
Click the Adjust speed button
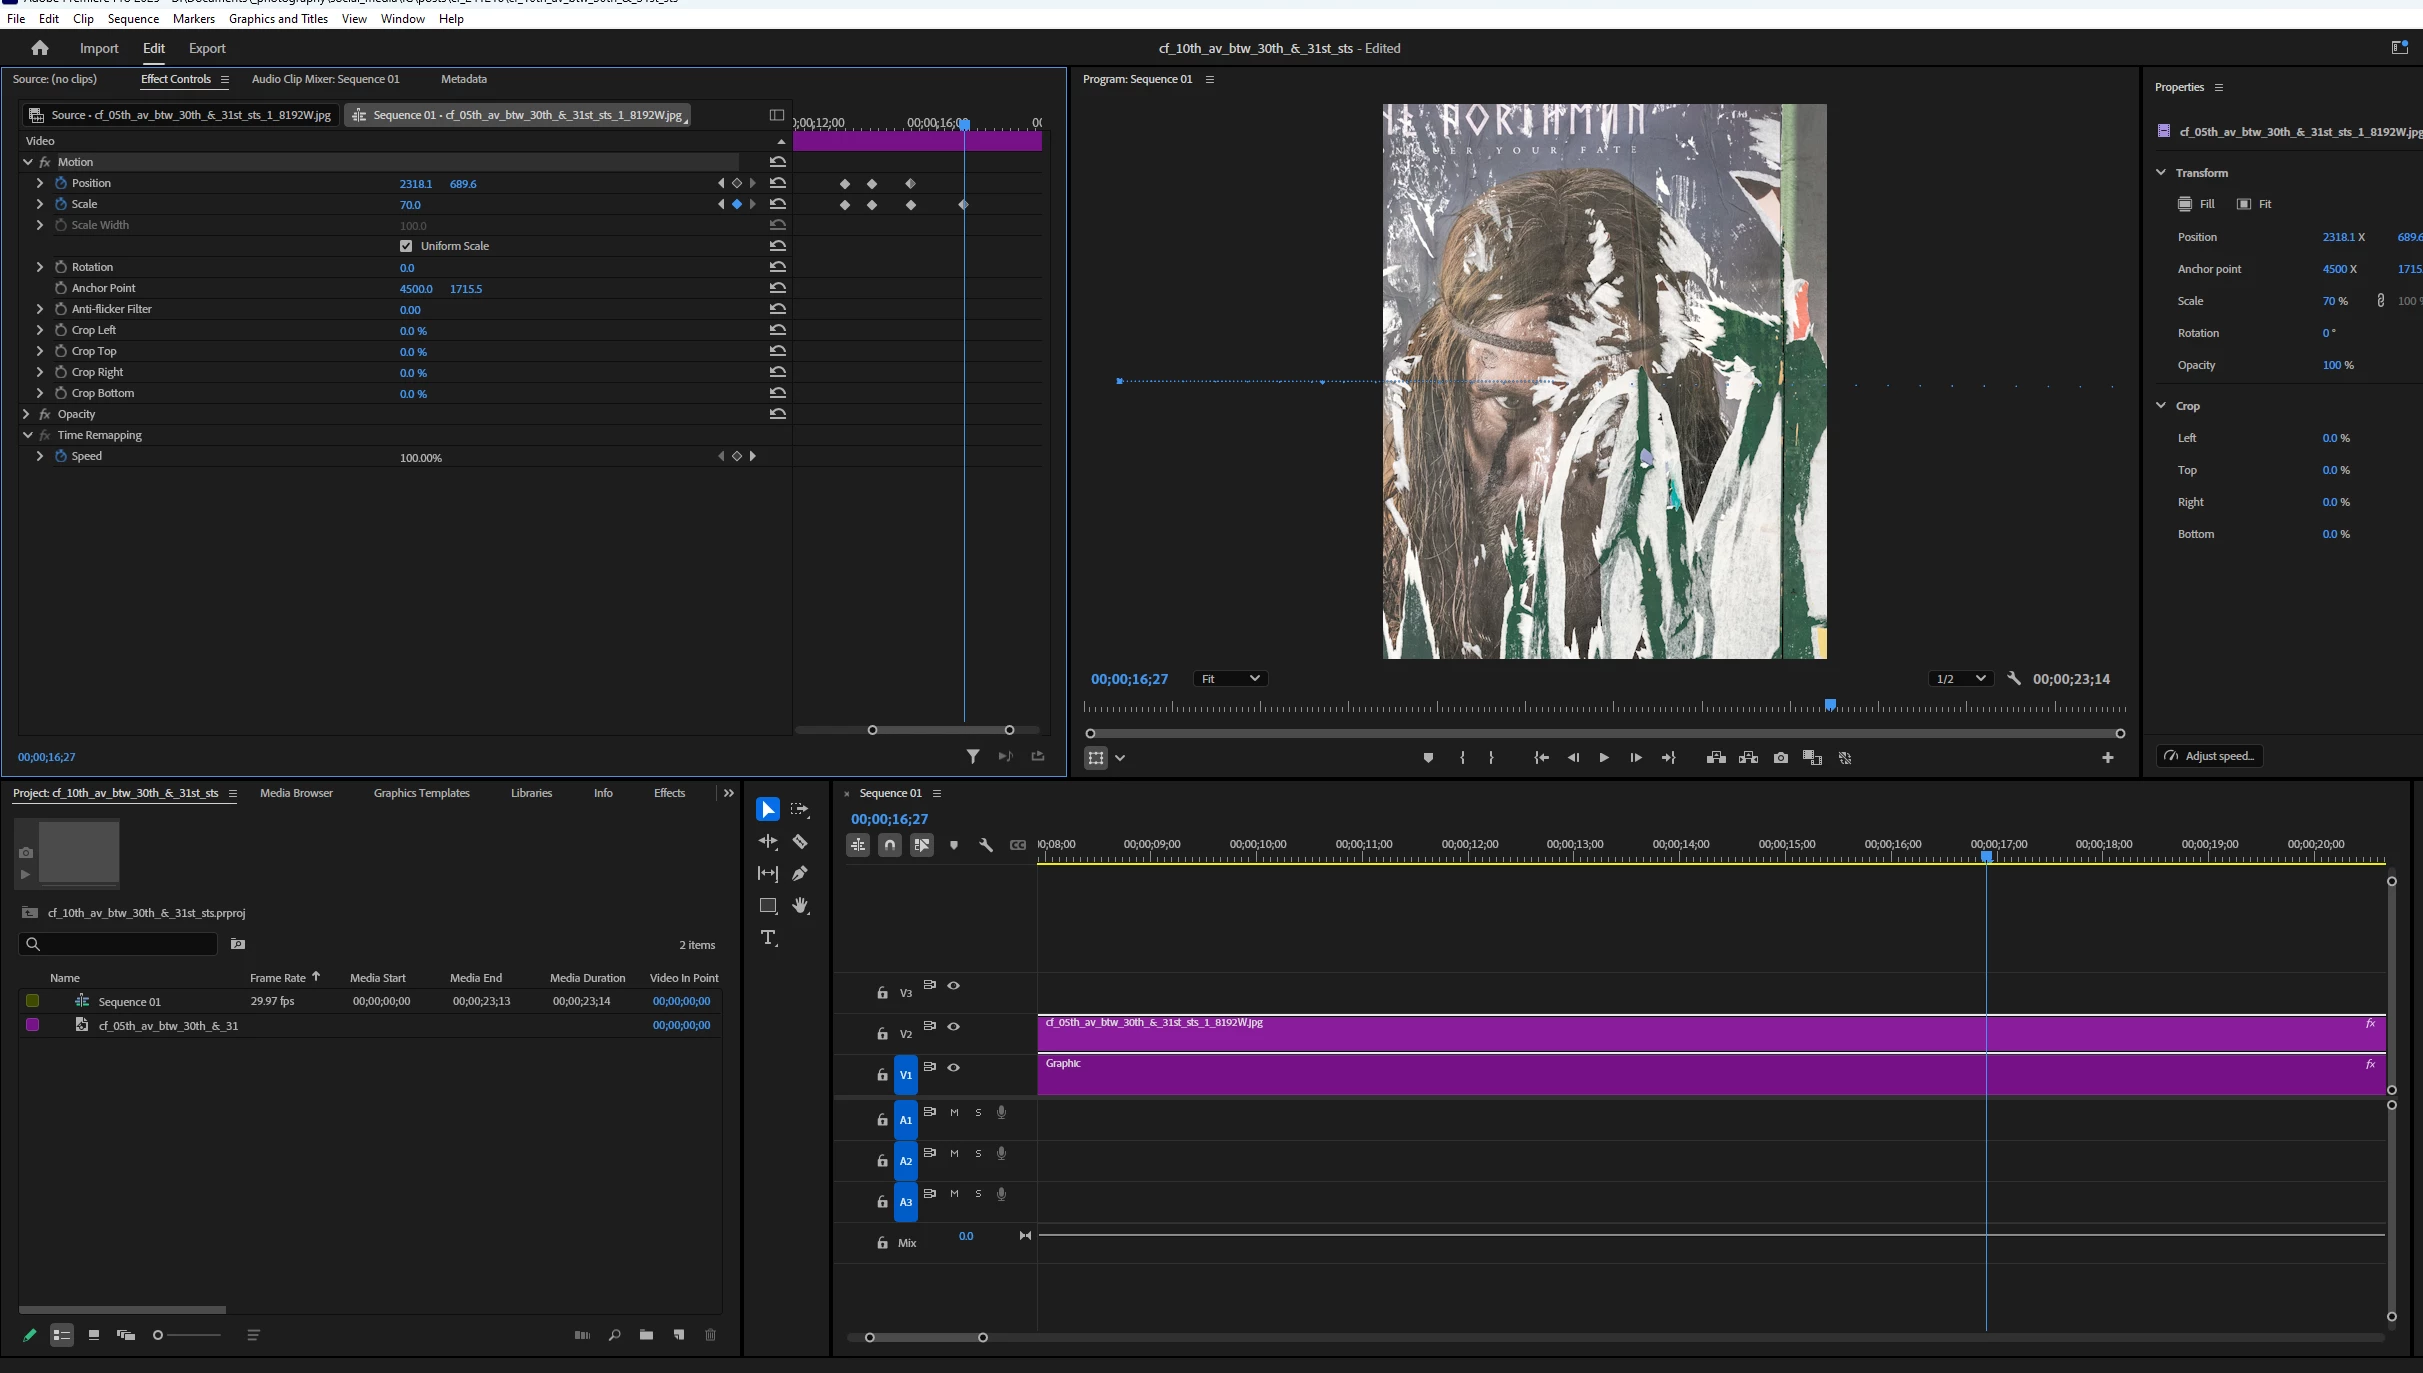click(x=2210, y=756)
